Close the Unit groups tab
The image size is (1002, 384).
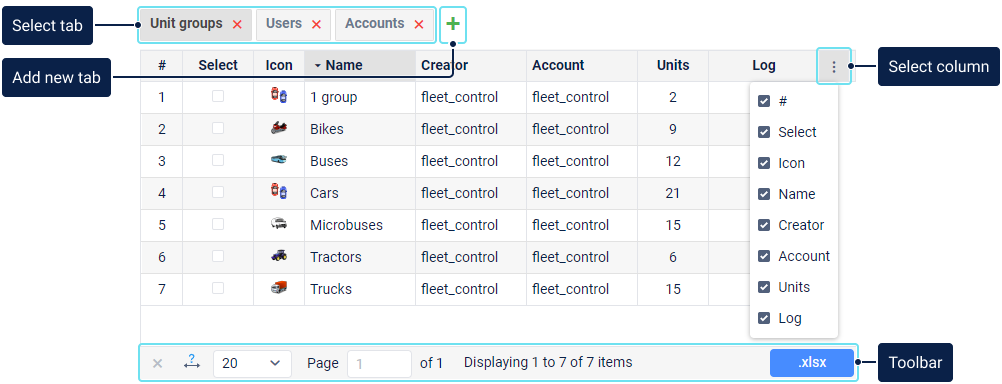tap(237, 24)
